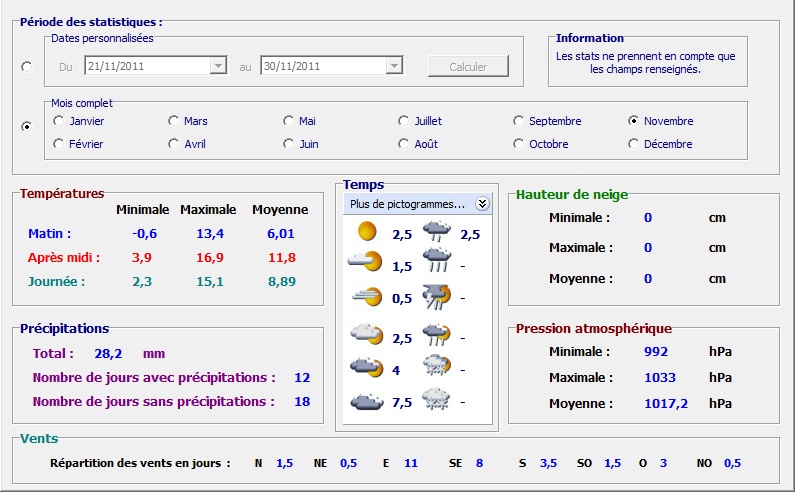The height and width of the screenshot is (492, 795).
Task: Click the sunny weather pictogram
Action: pos(367,231)
